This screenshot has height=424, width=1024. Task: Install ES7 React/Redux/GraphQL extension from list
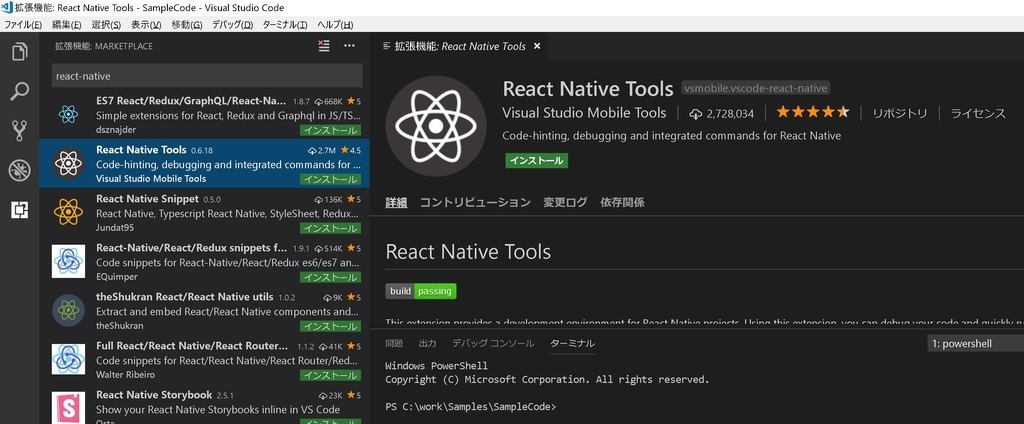click(330, 131)
